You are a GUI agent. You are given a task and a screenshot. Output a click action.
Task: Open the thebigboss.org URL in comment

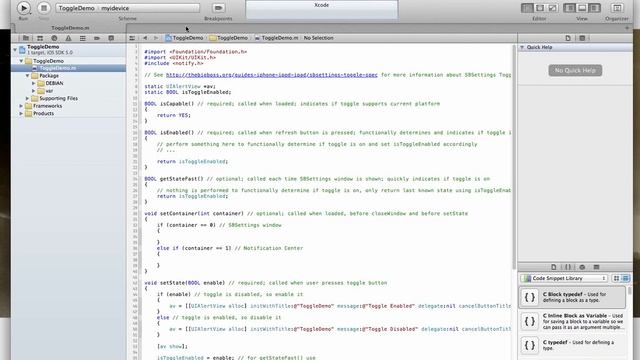point(271,75)
